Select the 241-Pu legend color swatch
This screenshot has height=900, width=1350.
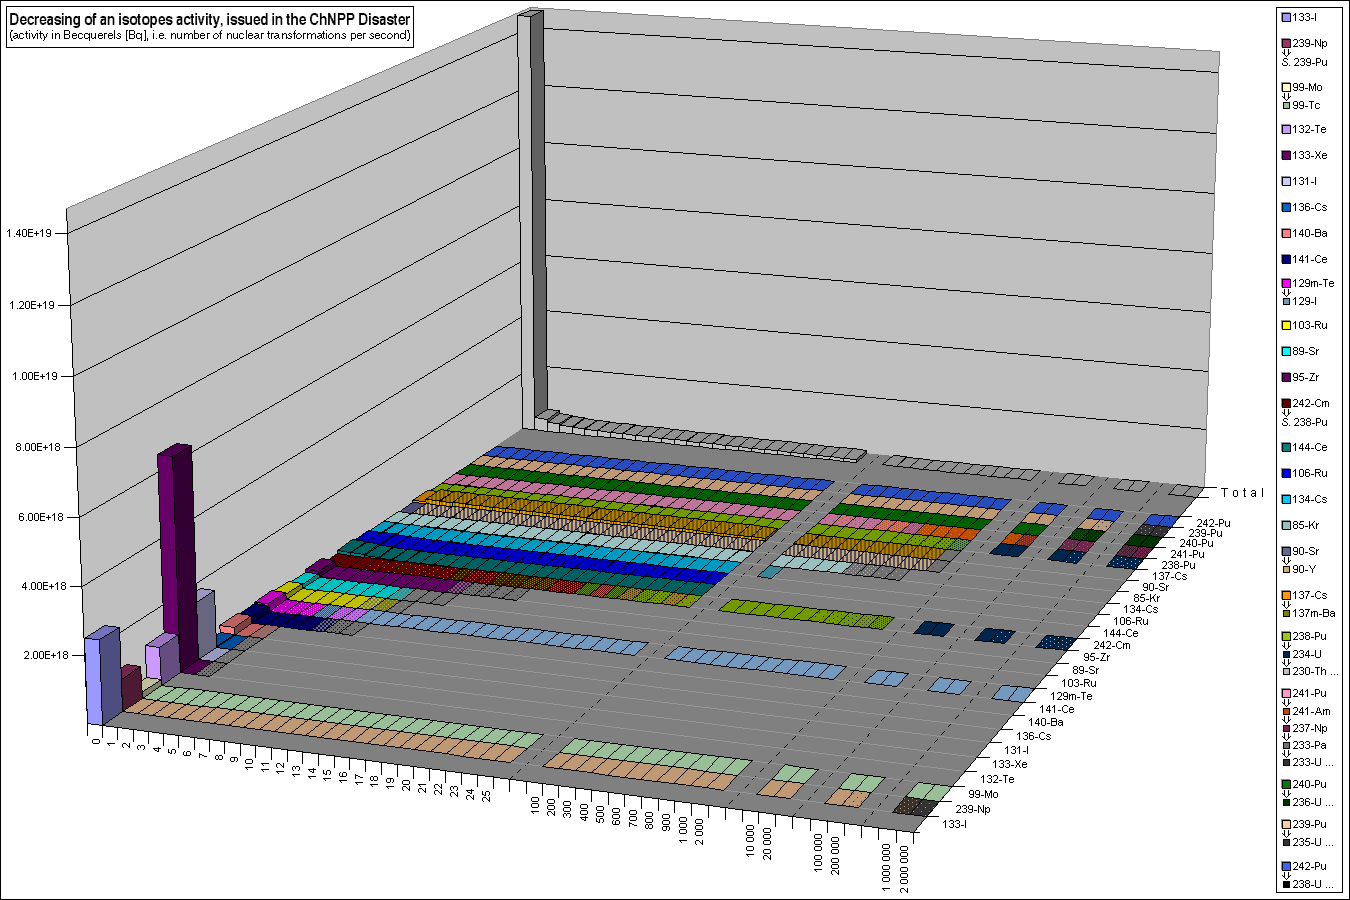(x=1286, y=693)
